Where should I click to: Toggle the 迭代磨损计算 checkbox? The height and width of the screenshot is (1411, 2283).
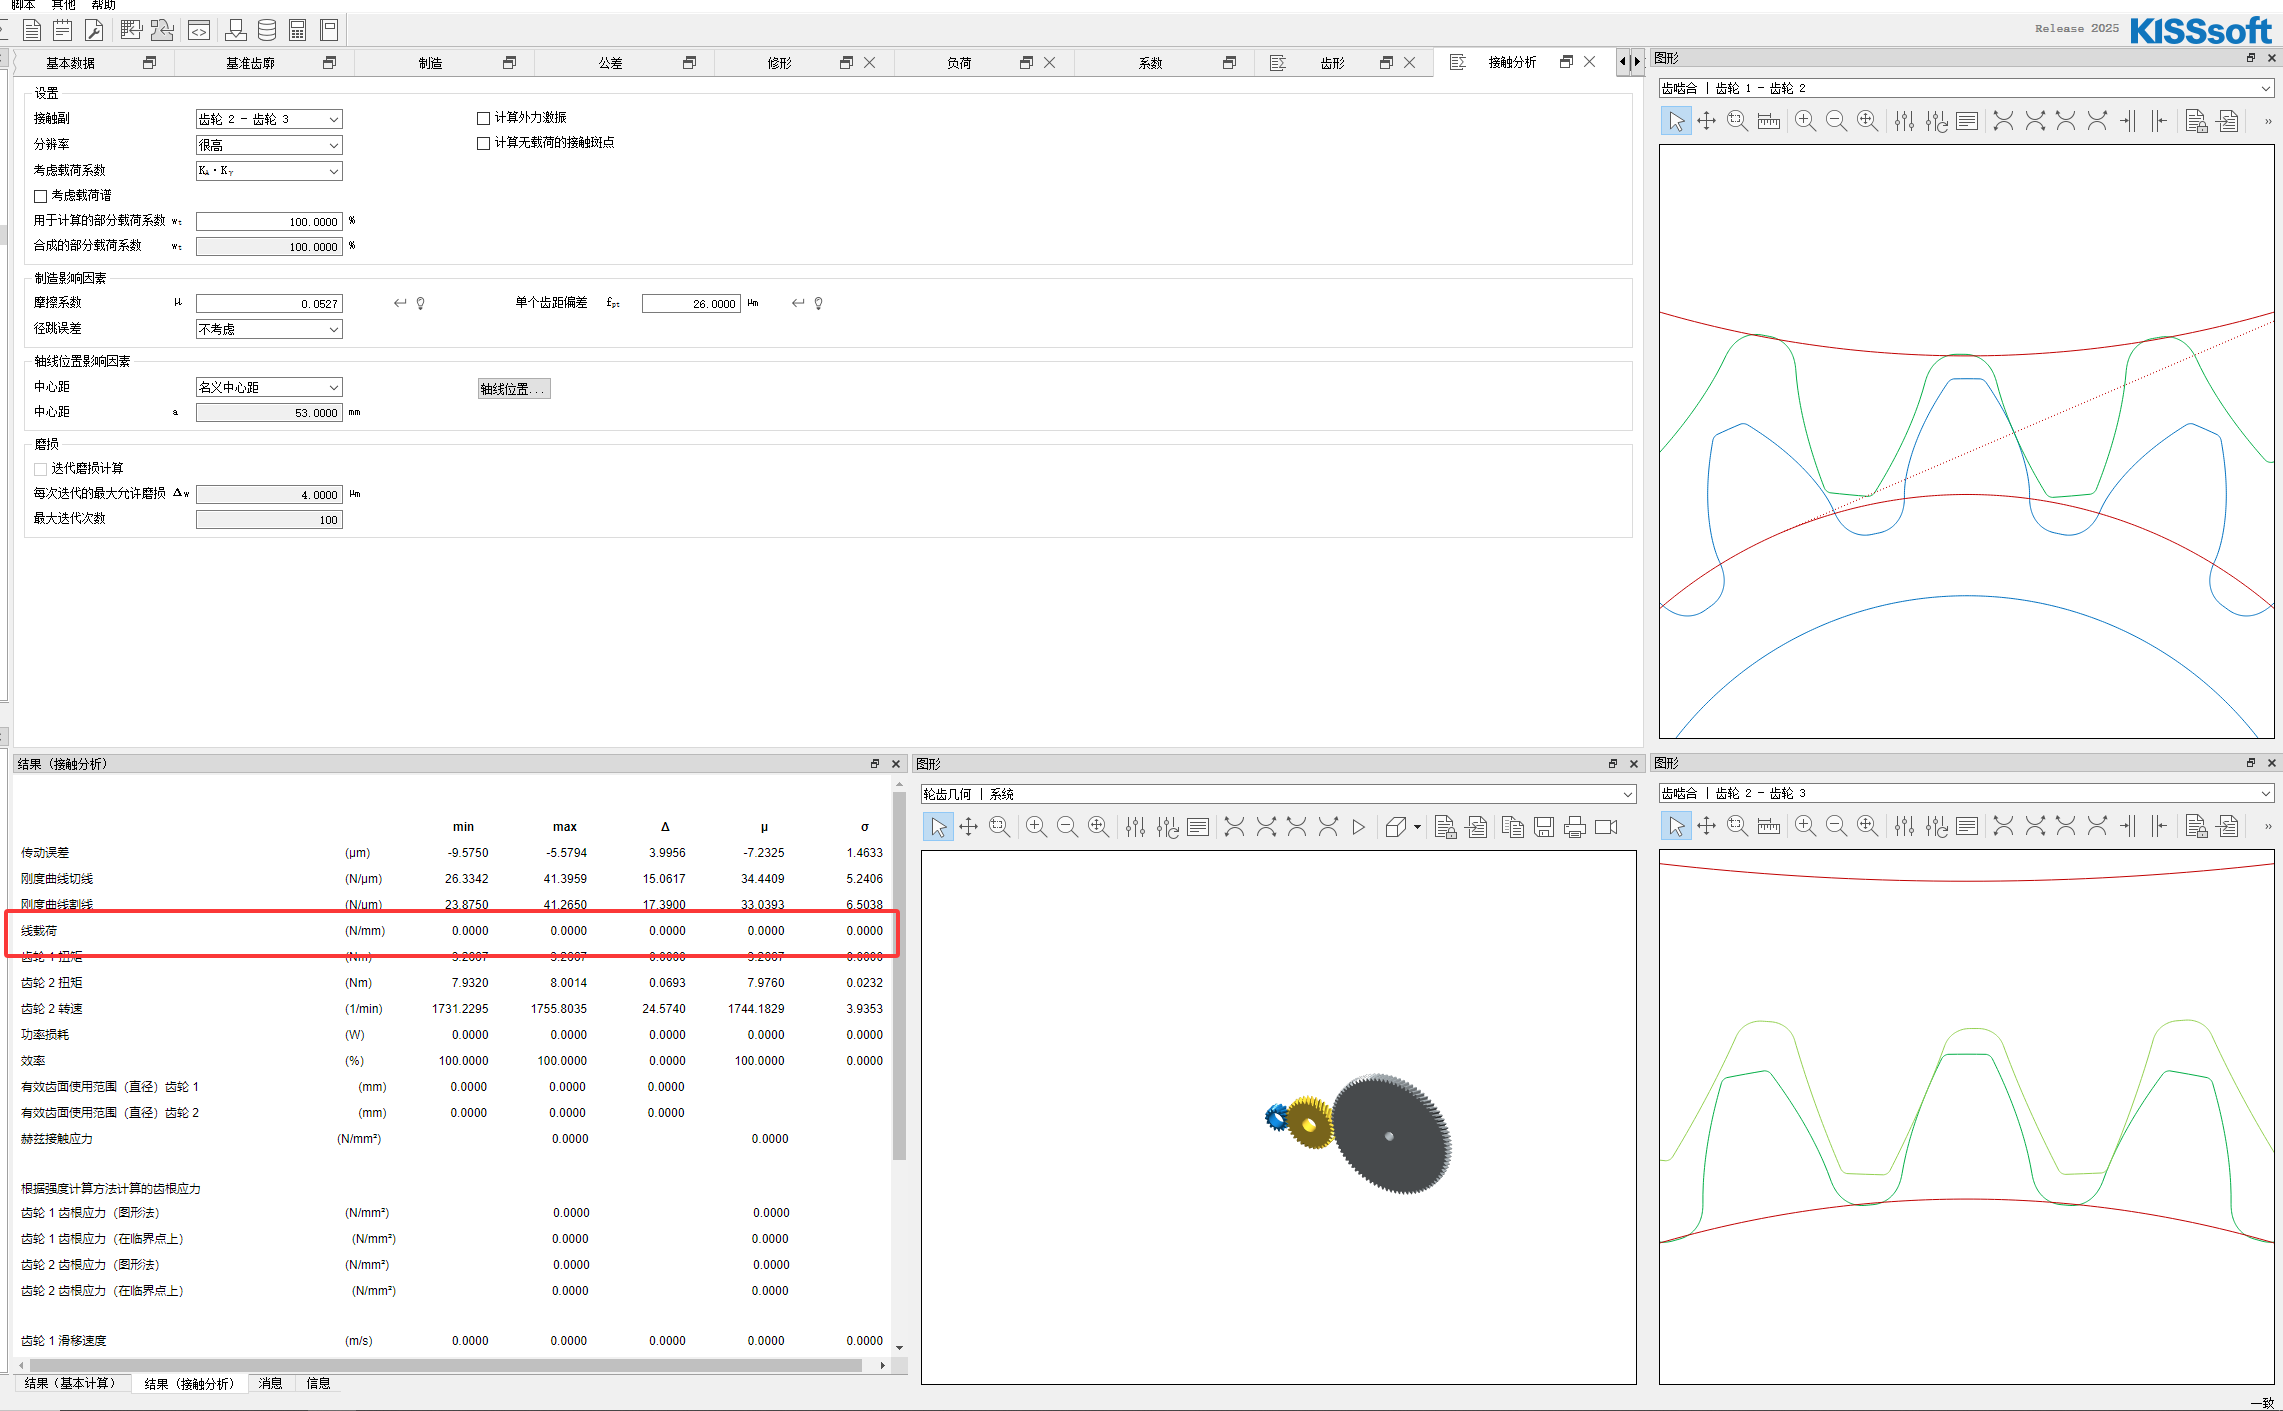click(x=40, y=469)
